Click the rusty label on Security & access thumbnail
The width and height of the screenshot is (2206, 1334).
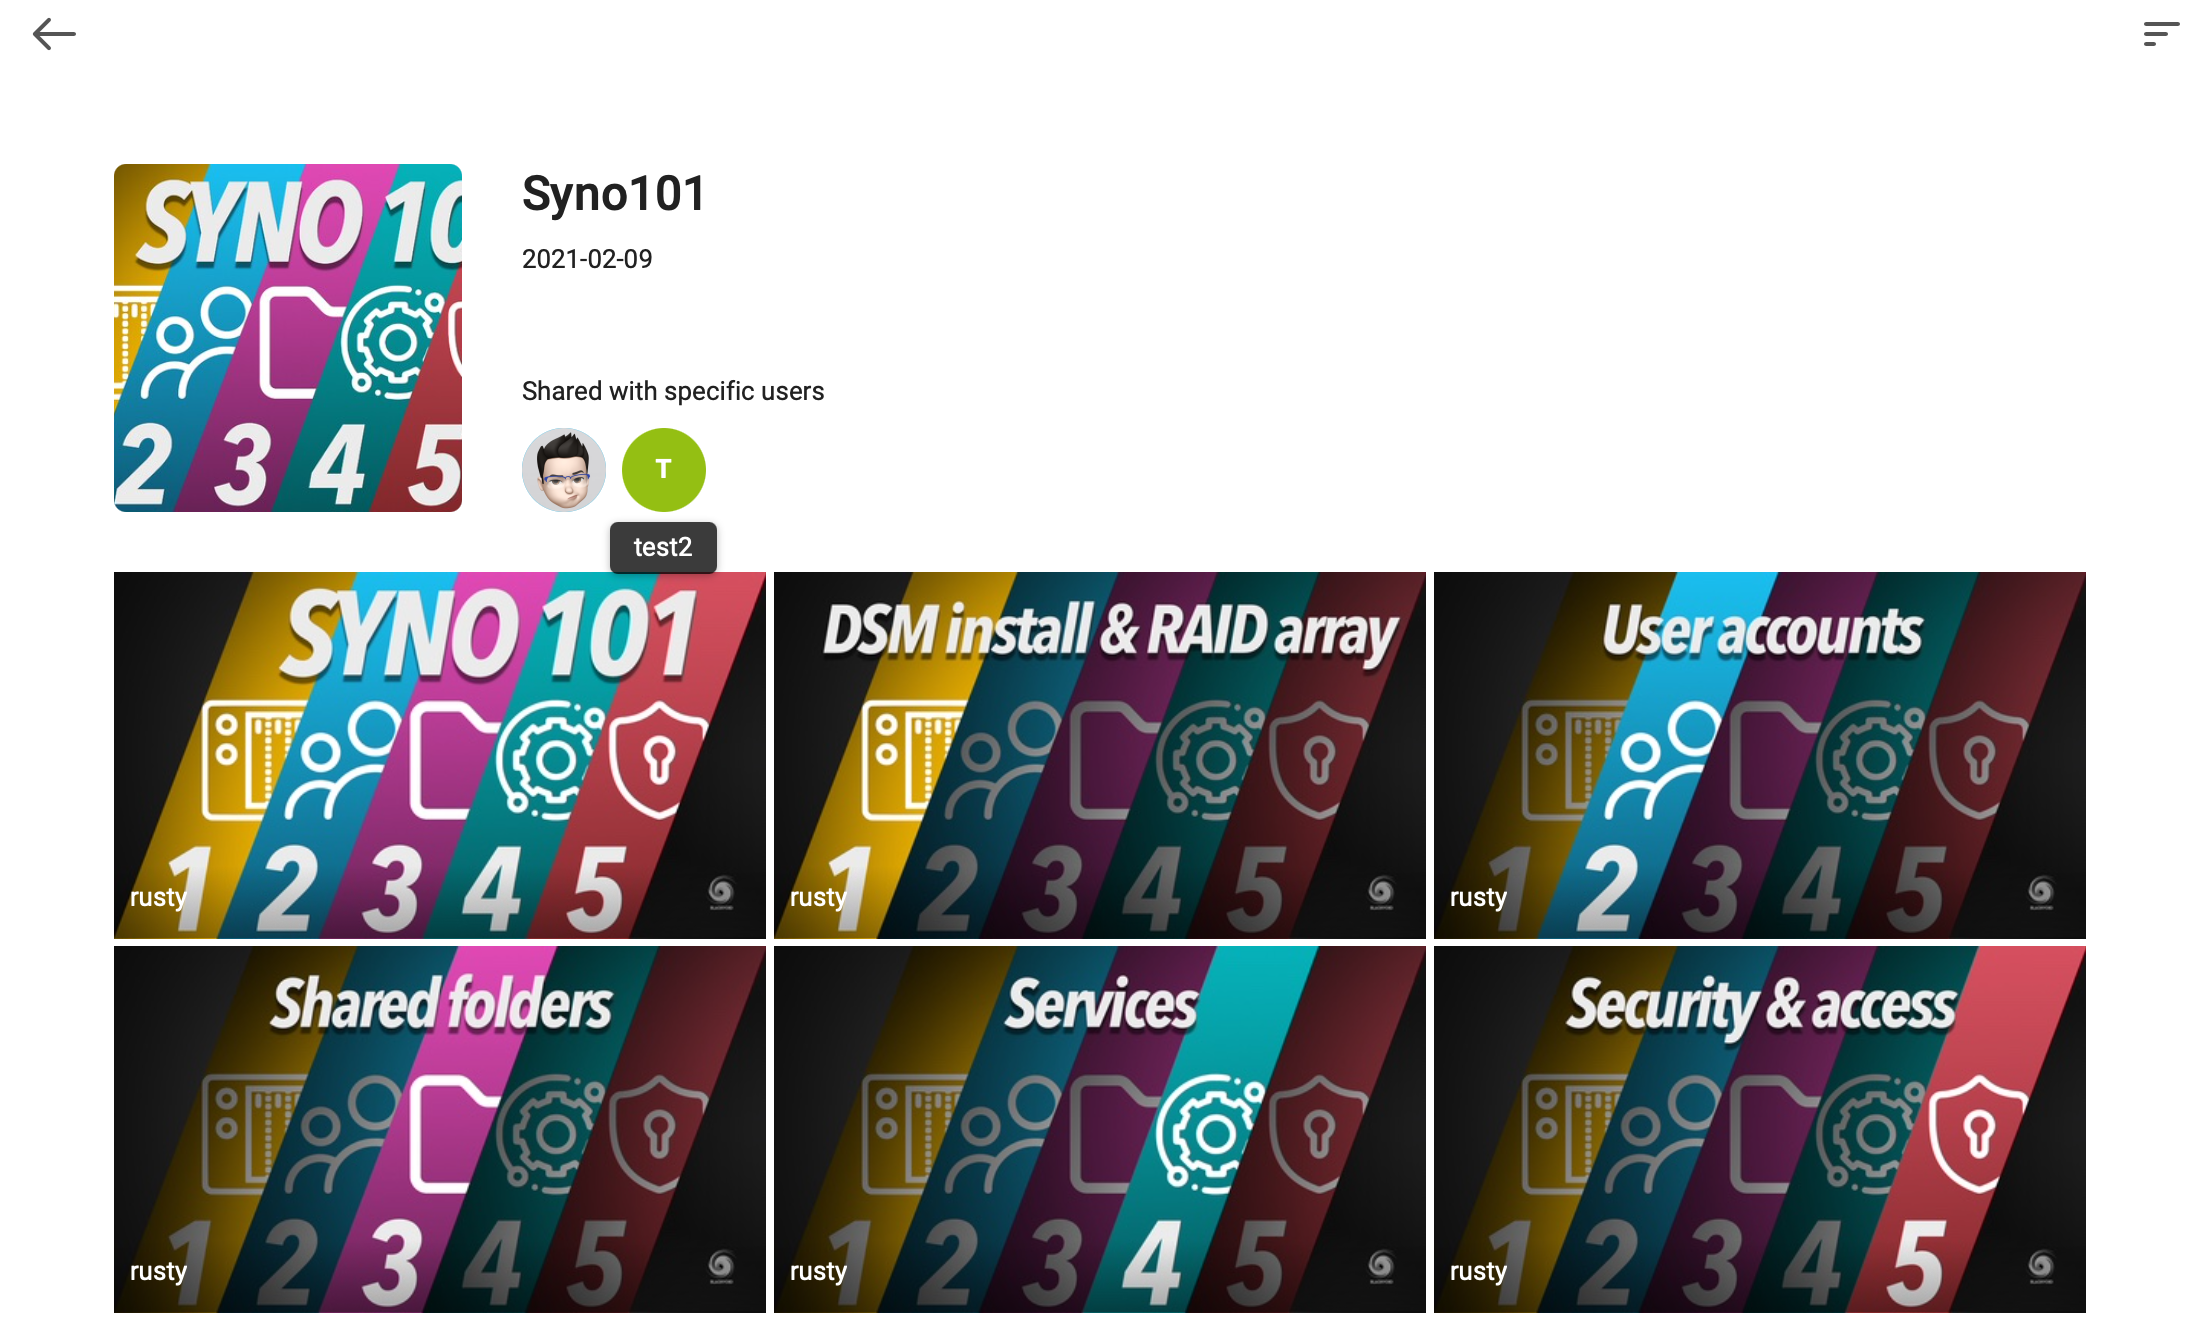(x=1478, y=1271)
